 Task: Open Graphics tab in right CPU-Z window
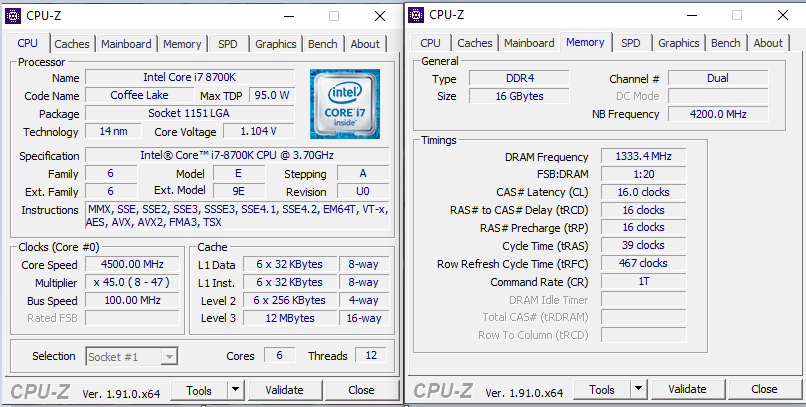[x=679, y=43]
